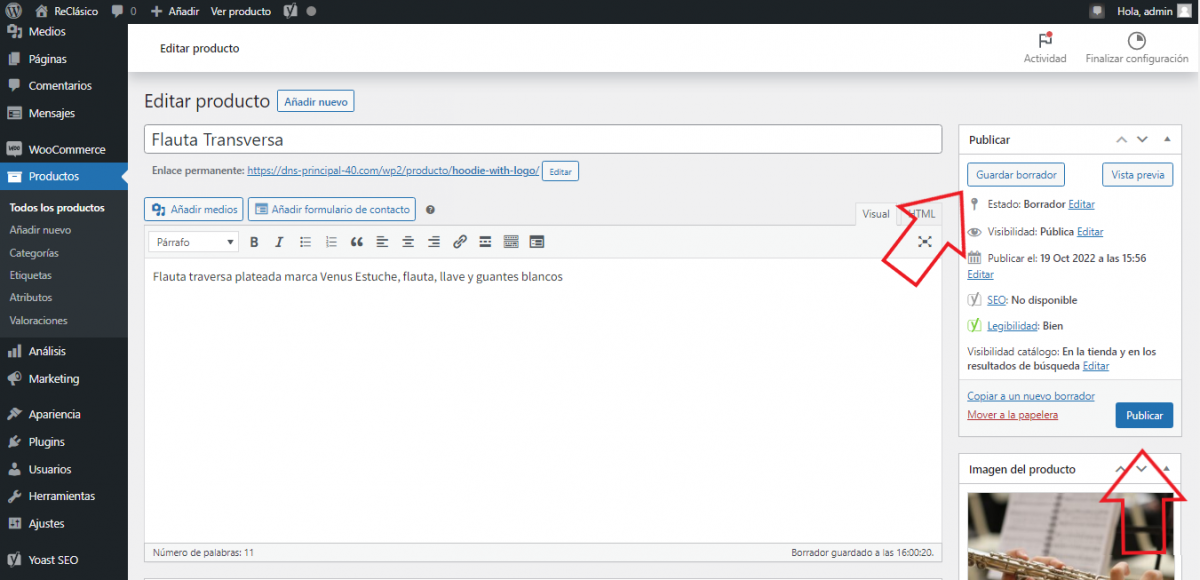Switch to the Visual editor tab
The width and height of the screenshot is (1200, 580).
coord(876,214)
